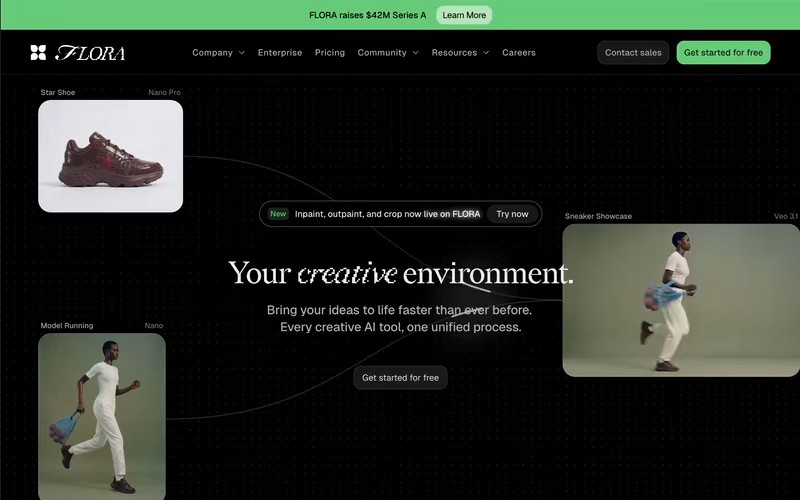
Task: Click the Sneaker Showcase label
Action: pos(598,216)
